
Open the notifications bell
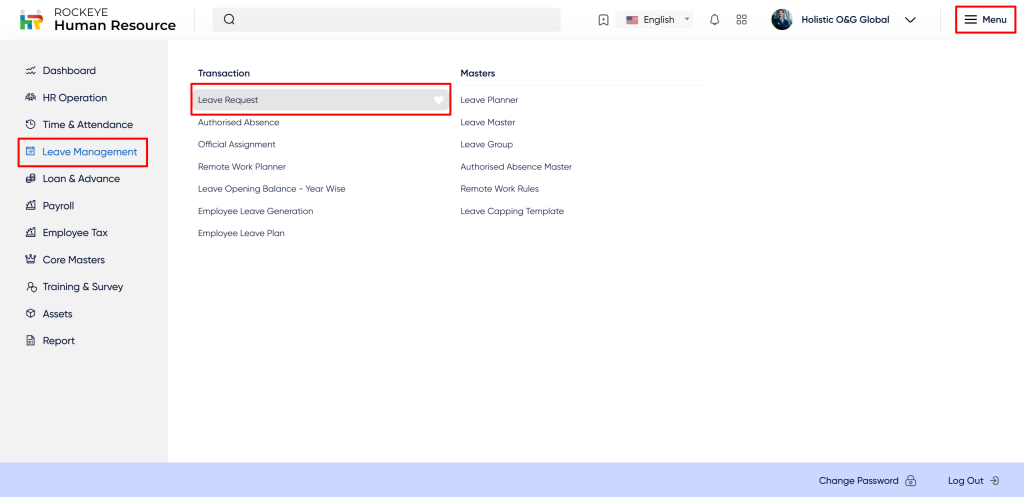[x=714, y=20]
